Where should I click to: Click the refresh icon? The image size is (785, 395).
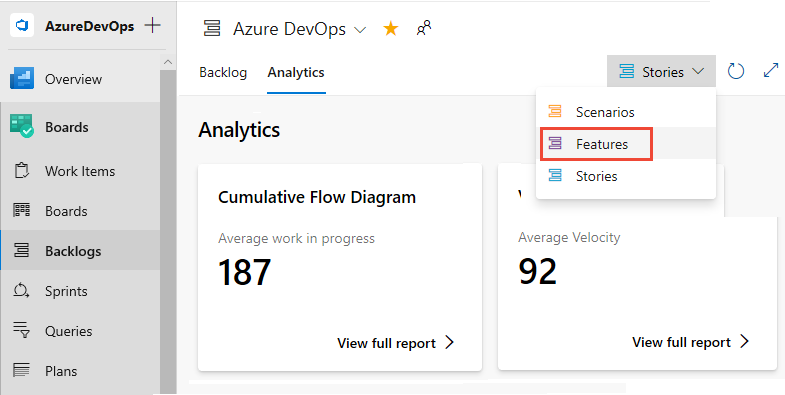(x=735, y=72)
